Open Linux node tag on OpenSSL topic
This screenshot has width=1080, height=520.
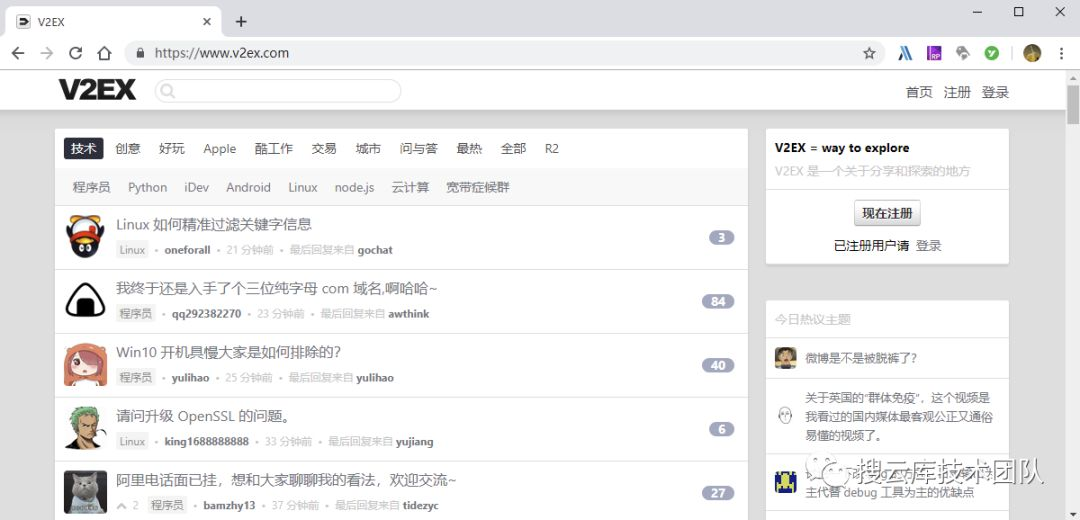tap(132, 441)
